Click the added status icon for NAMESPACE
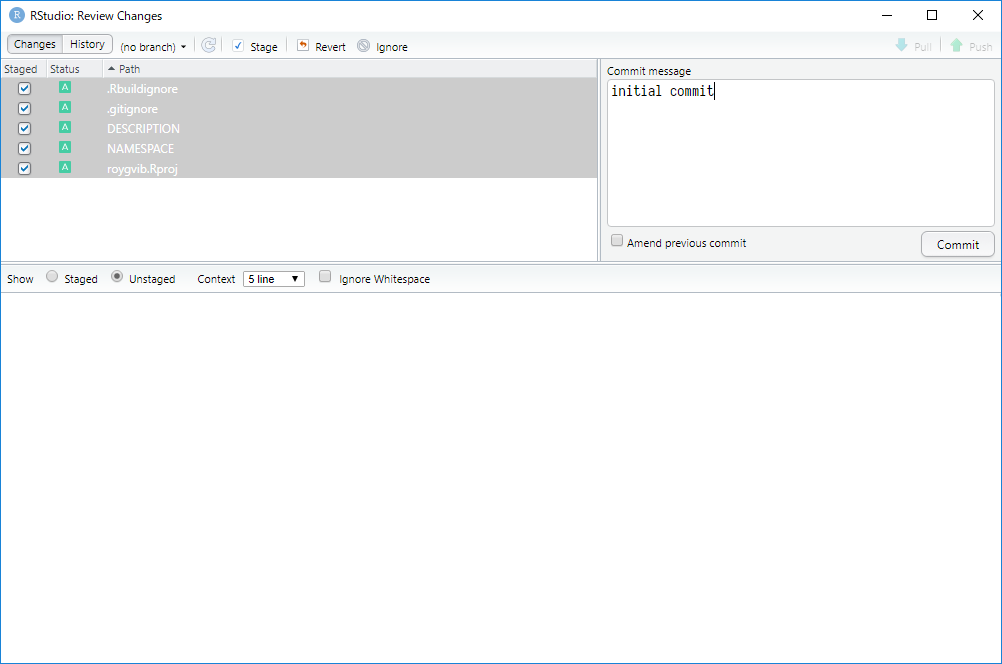 coord(65,148)
